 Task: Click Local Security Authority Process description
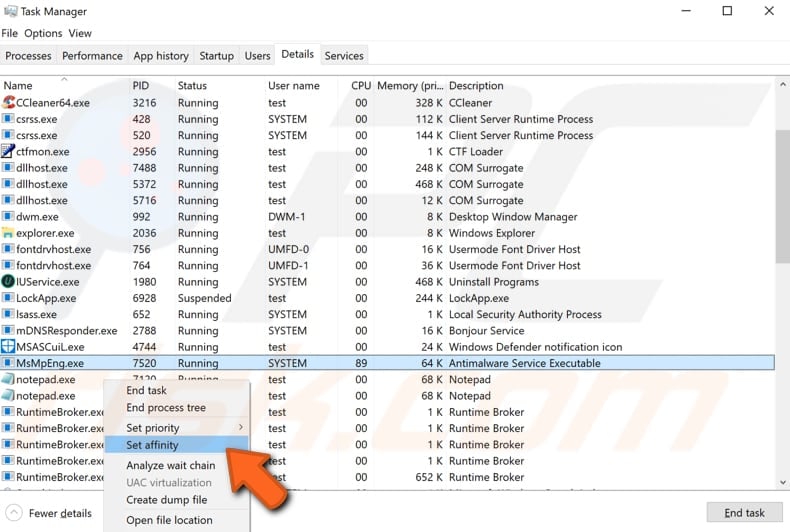525,314
